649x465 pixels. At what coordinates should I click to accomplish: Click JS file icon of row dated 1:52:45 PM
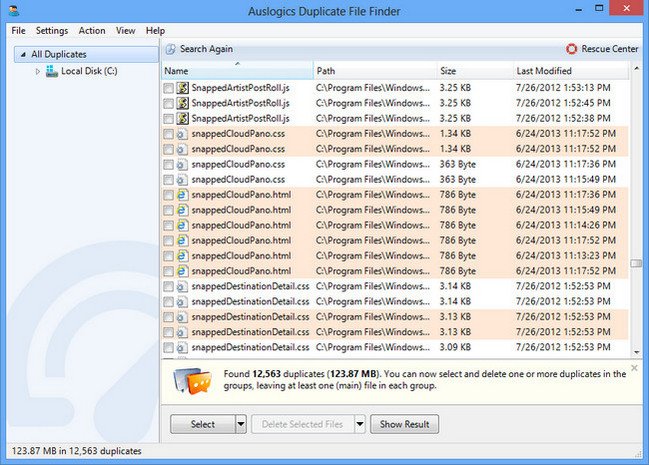pyautogui.click(x=183, y=103)
